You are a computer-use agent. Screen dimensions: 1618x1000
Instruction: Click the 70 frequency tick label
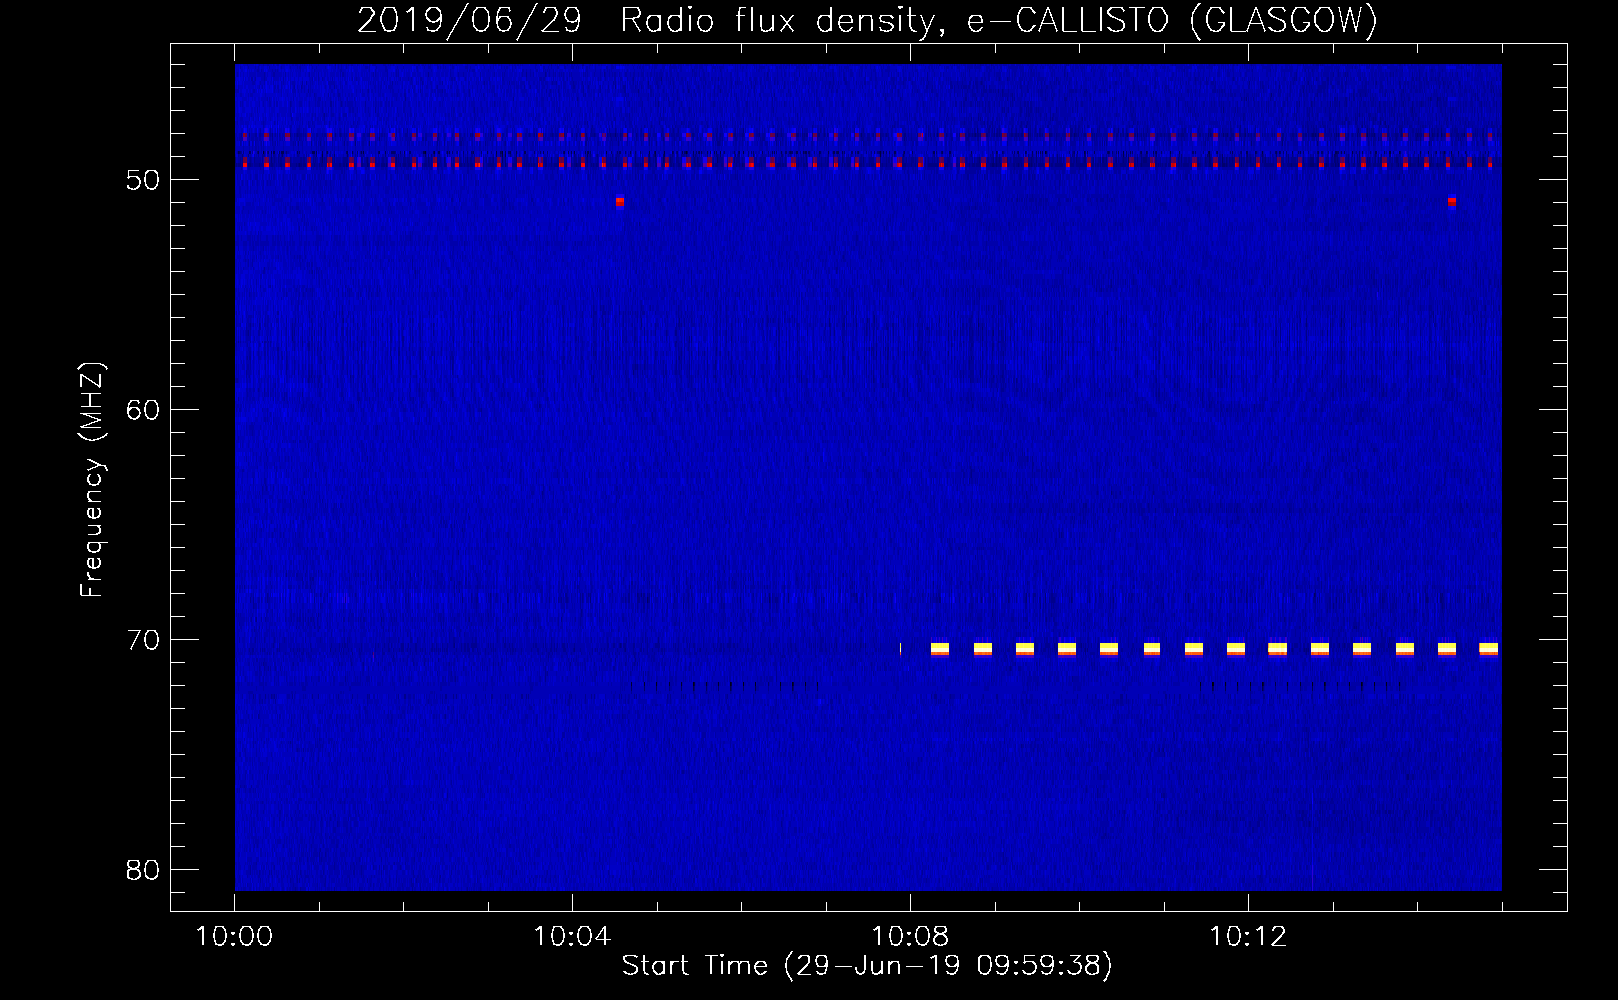pos(143,640)
